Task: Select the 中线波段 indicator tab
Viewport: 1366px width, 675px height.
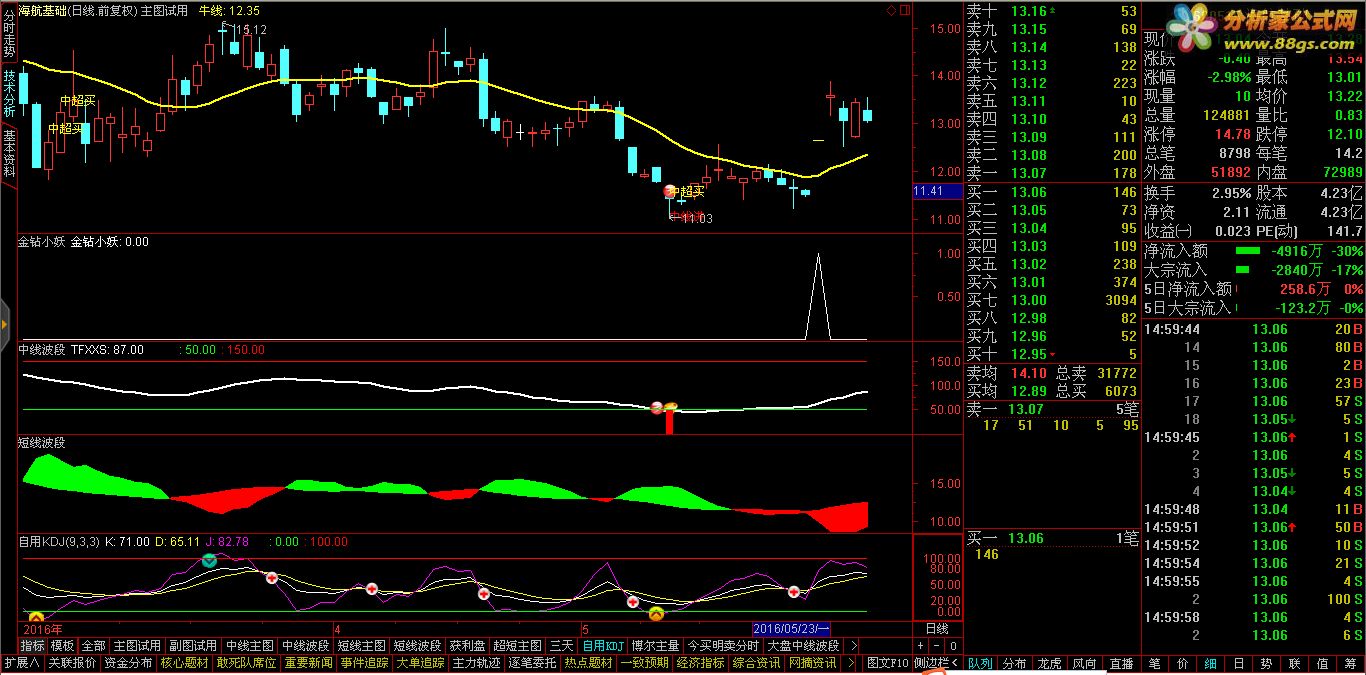Action: coord(305,646)
